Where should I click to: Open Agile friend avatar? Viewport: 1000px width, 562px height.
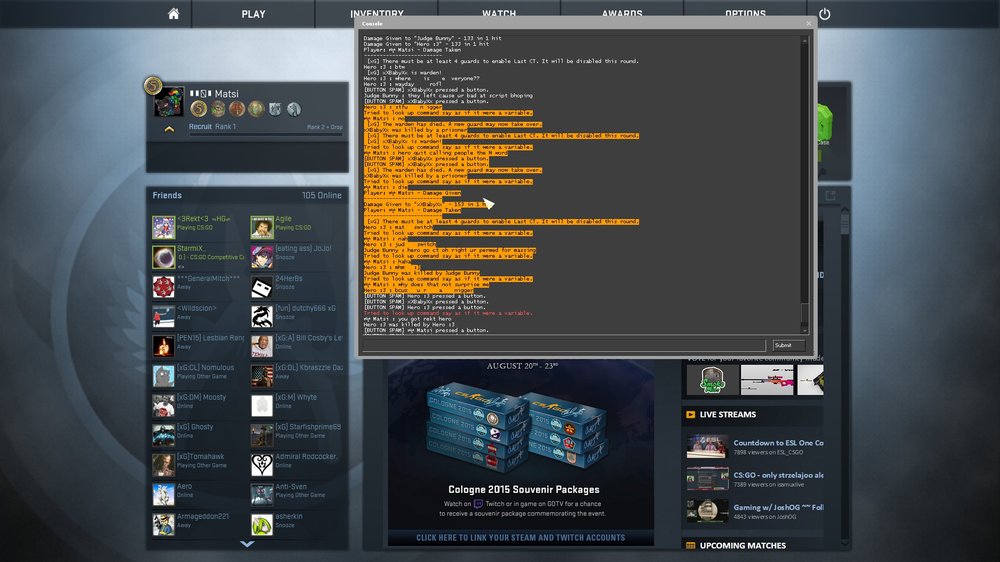pyautogui.click(x=261, y=227)
